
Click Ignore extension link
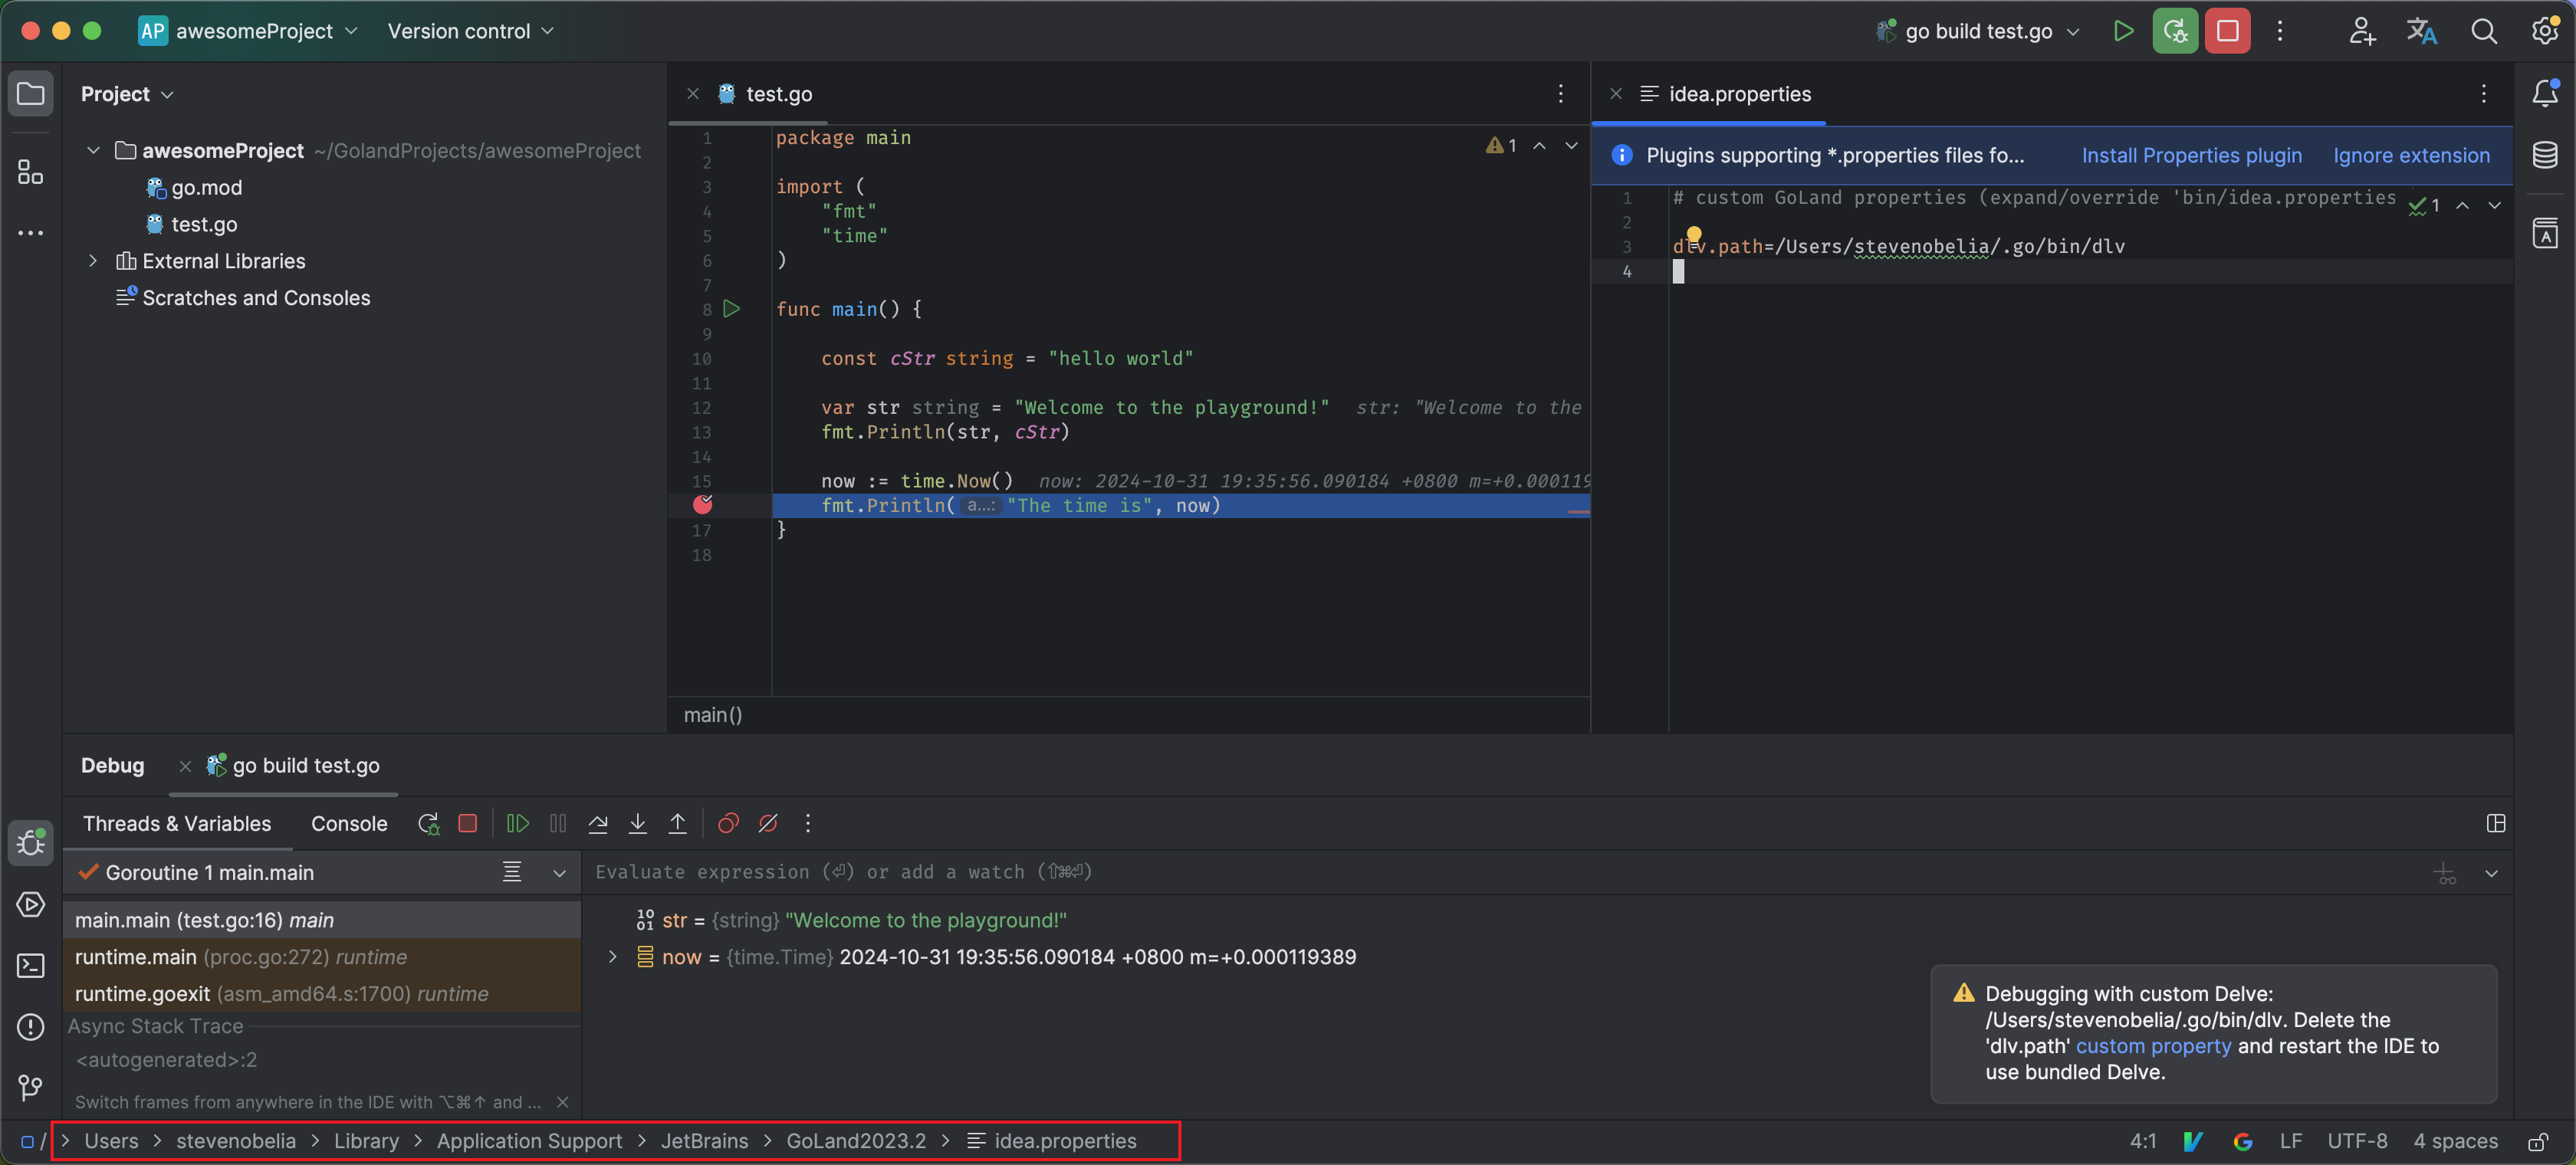click(2411, 155)
